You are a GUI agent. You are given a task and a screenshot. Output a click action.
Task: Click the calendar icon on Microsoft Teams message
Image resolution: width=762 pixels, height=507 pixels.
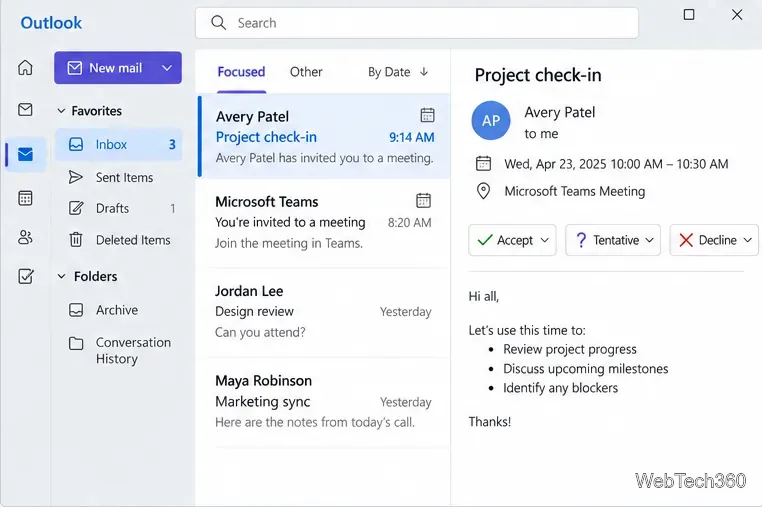coord(423,200)
